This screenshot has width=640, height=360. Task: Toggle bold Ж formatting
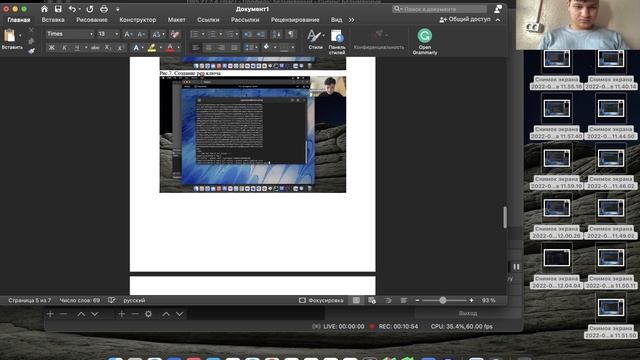[x=51, y=48]
